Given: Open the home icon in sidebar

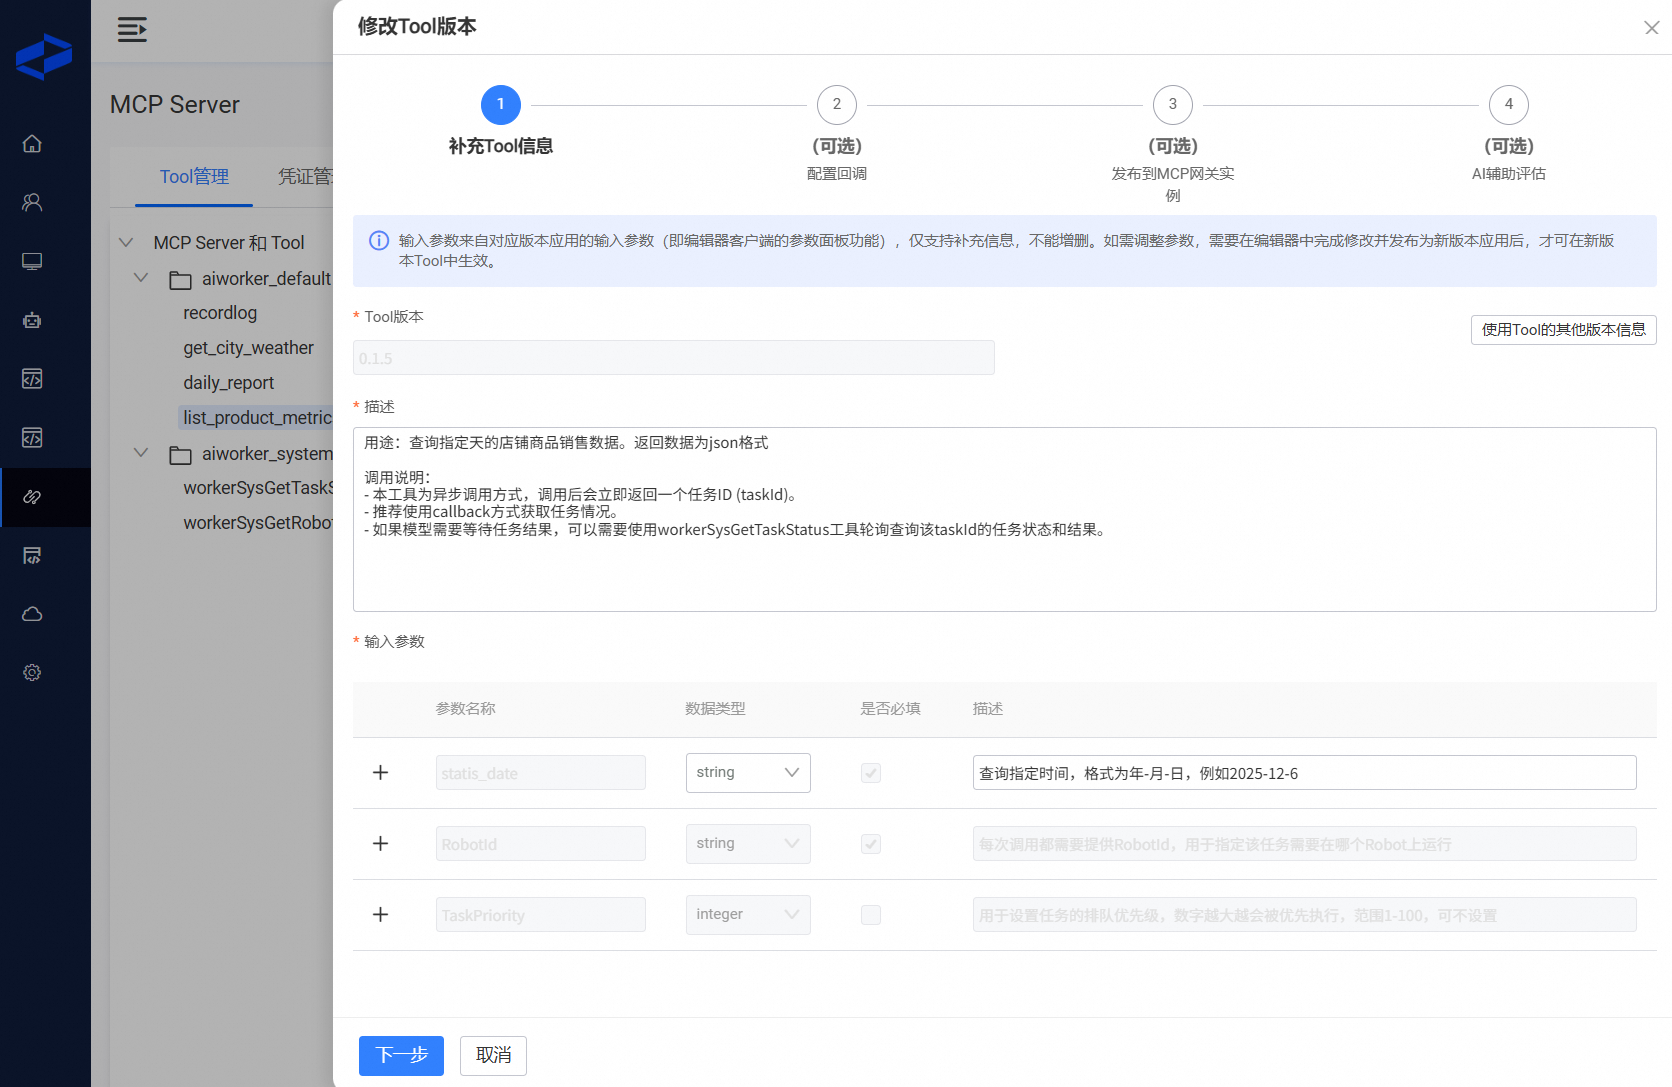Looking at the screenshot, I should pyautogui.click(x=32, y=144).
